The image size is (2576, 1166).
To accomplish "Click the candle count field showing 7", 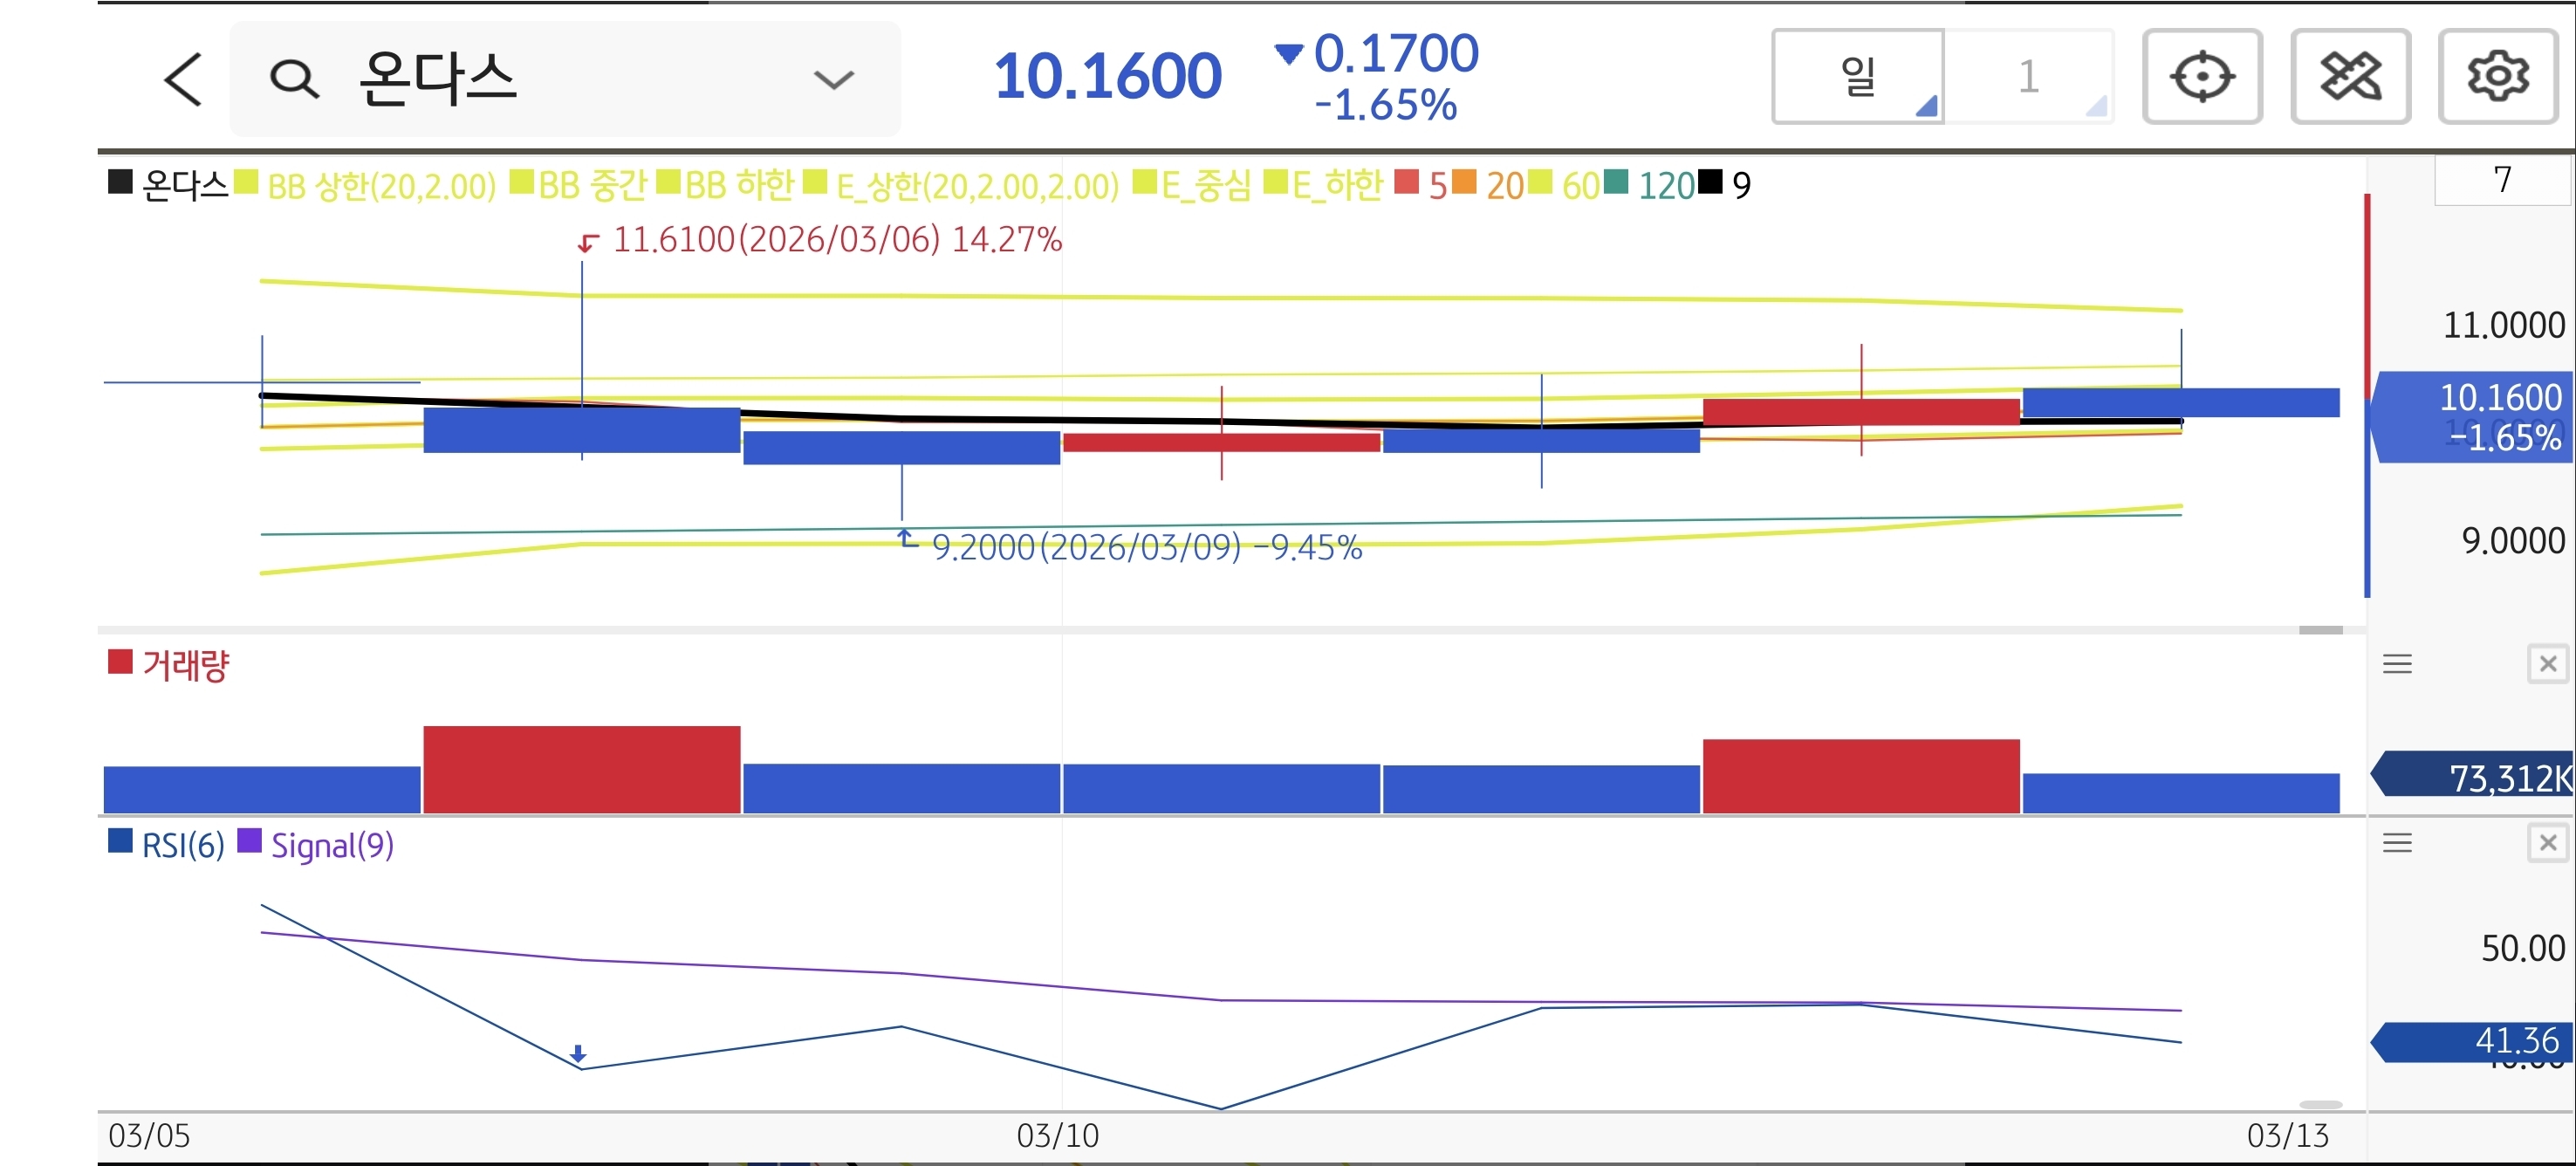I will (x=2501, y=180).
